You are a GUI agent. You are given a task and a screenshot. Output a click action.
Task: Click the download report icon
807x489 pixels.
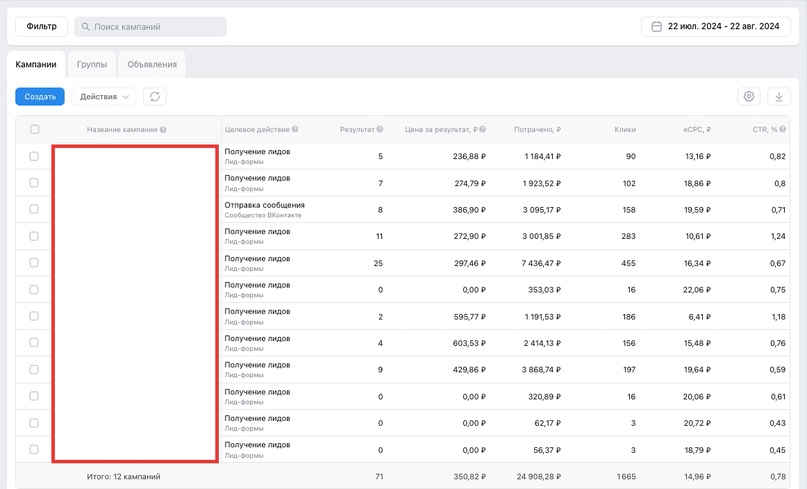[x=779, y=96]
